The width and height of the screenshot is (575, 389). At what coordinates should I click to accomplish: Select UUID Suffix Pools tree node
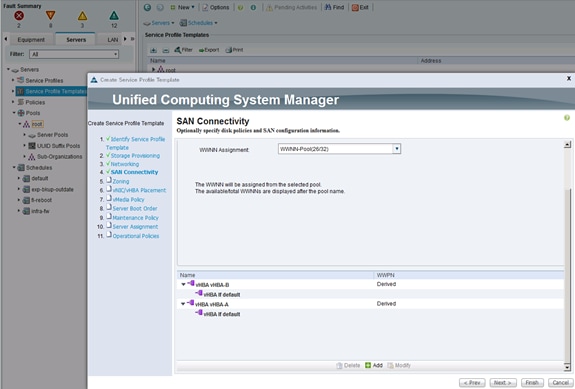[58, 146]
